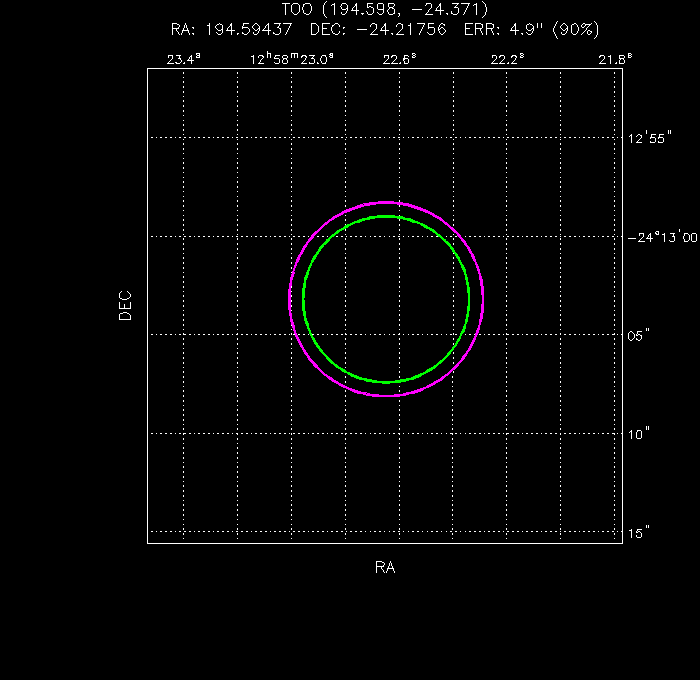
Task: Click the center of the green circle
Action: (x=386, y=299)
